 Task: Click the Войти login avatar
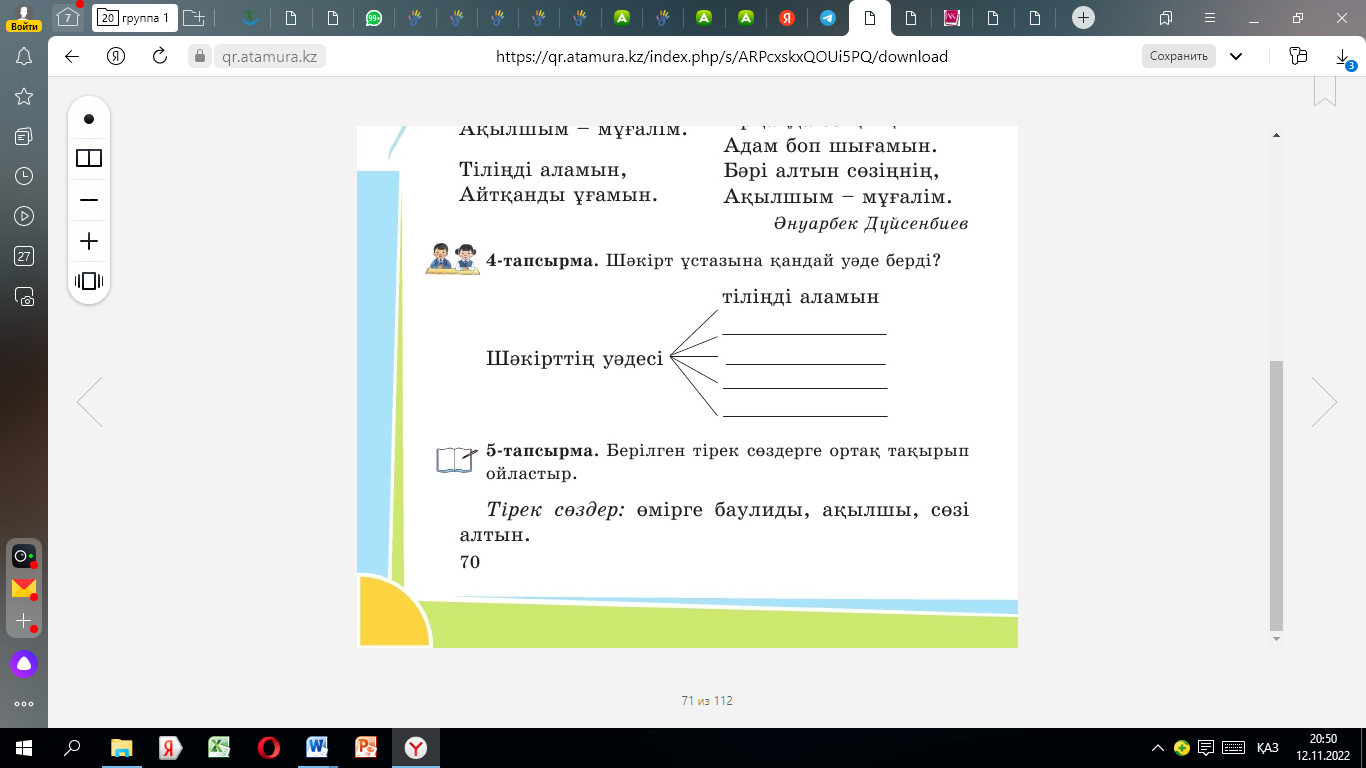click(24, 17)
